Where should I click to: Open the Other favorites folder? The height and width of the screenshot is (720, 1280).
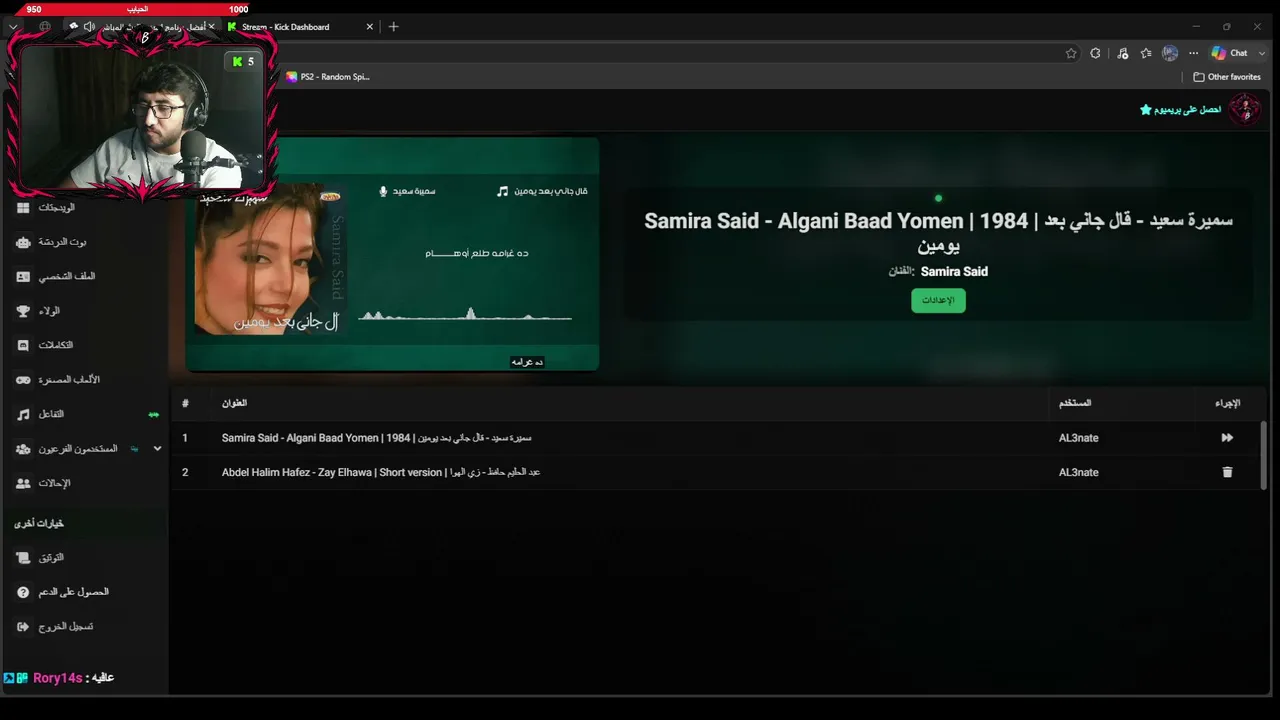click(1227, 77)
